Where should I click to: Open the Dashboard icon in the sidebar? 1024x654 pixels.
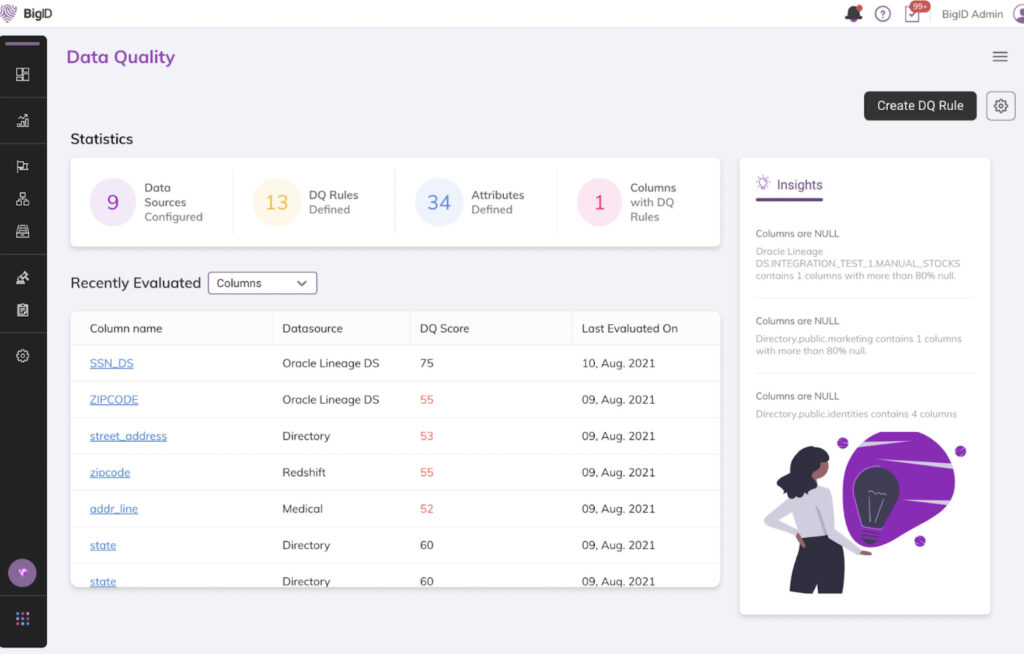coord(22,75)
